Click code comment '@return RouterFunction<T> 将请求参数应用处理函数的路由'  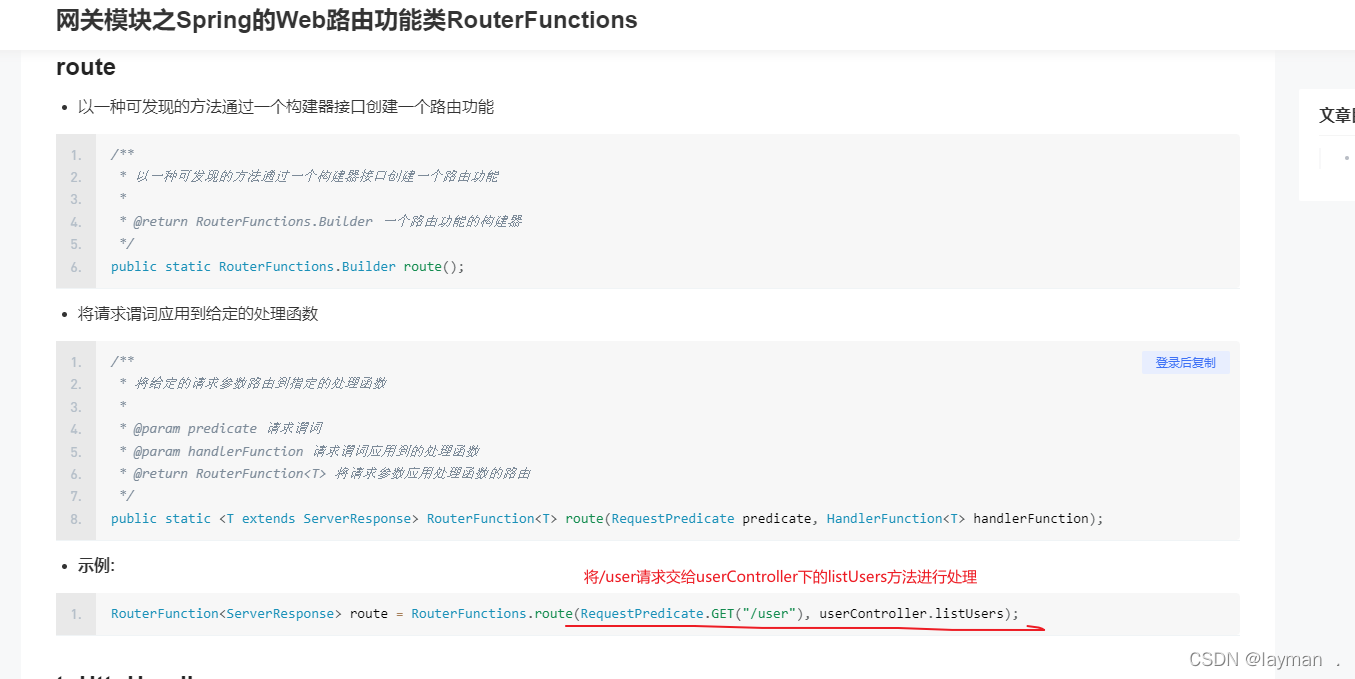pos(331,473)
